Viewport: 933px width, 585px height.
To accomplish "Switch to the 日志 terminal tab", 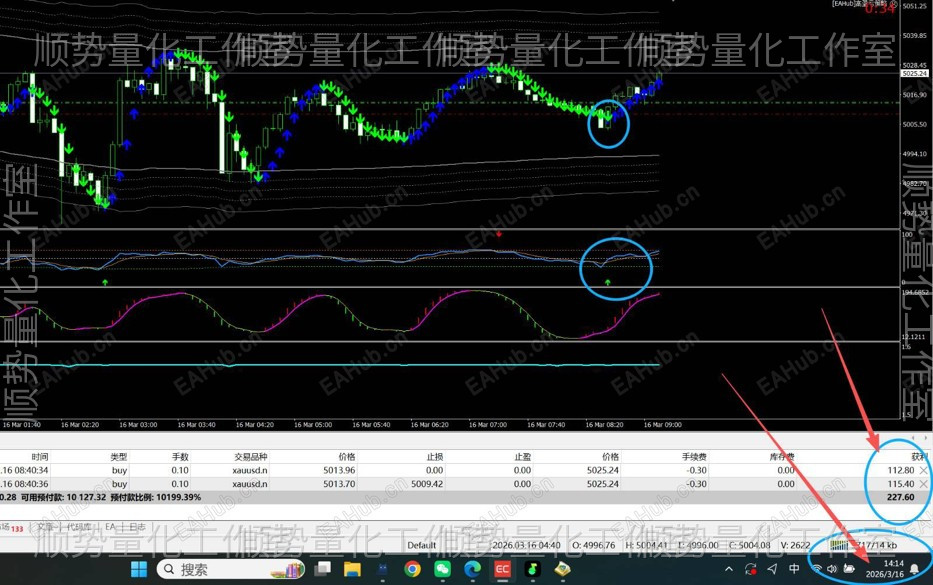I will tap(137, 527).
